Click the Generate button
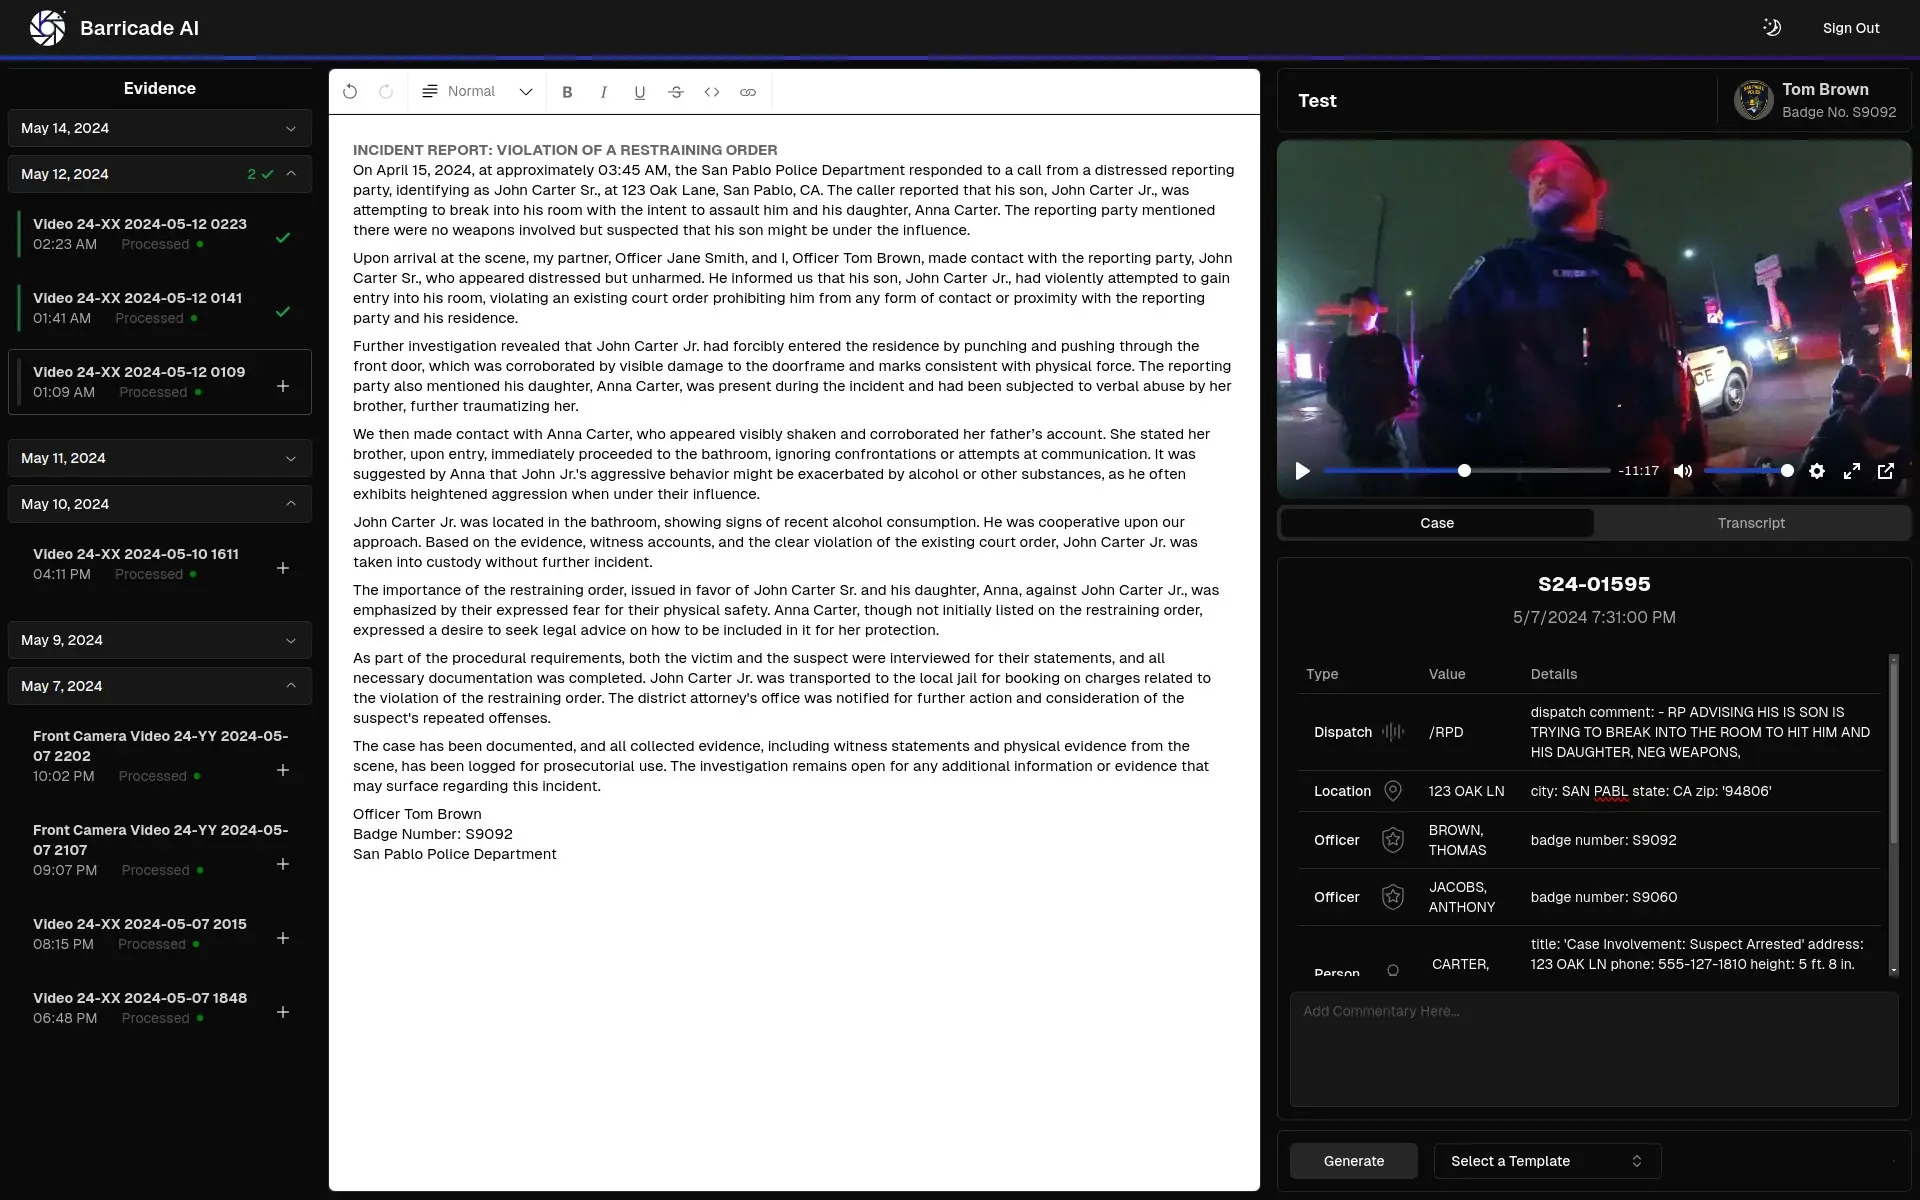Viewport: 1920px width, 1200px height. pyautogui.click(x=1353, y=1161)
